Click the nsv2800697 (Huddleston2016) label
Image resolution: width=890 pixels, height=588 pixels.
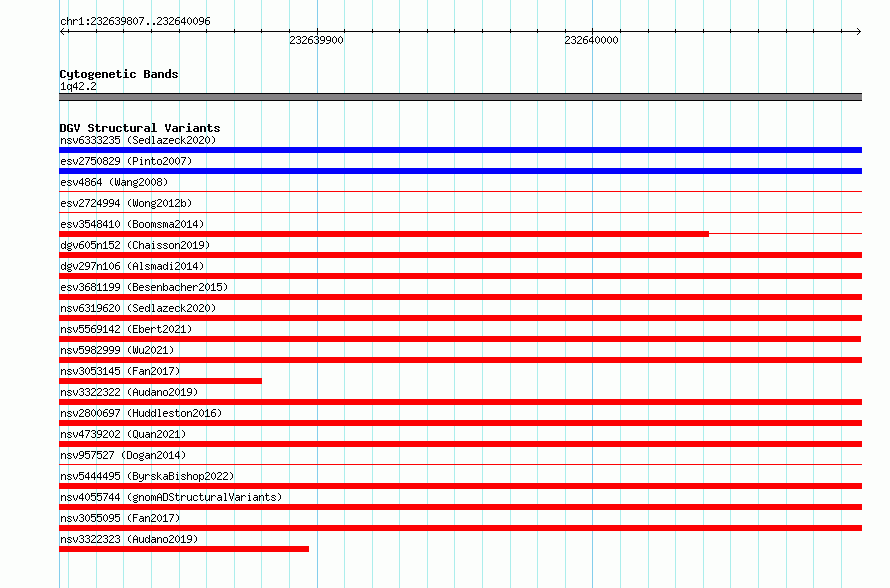[141, 413]
